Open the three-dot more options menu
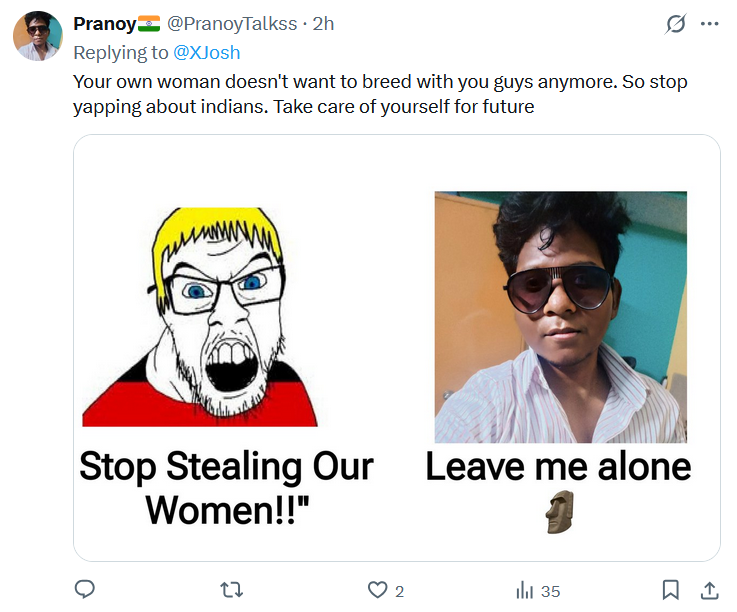The width and height of the screenshot is (737, 612). [710, 24]
